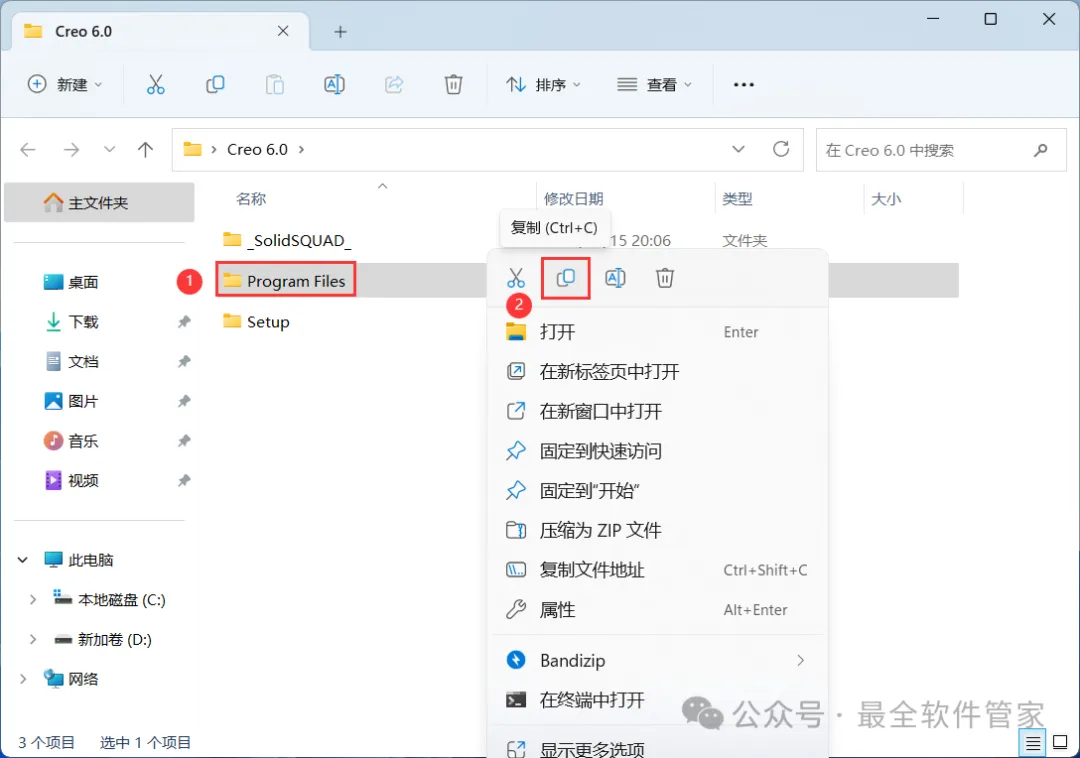The height and width of the screenshot is (758, 1080).
Task: Open the 排序 (Sort) dropdown
Action: tap(543, 85)
